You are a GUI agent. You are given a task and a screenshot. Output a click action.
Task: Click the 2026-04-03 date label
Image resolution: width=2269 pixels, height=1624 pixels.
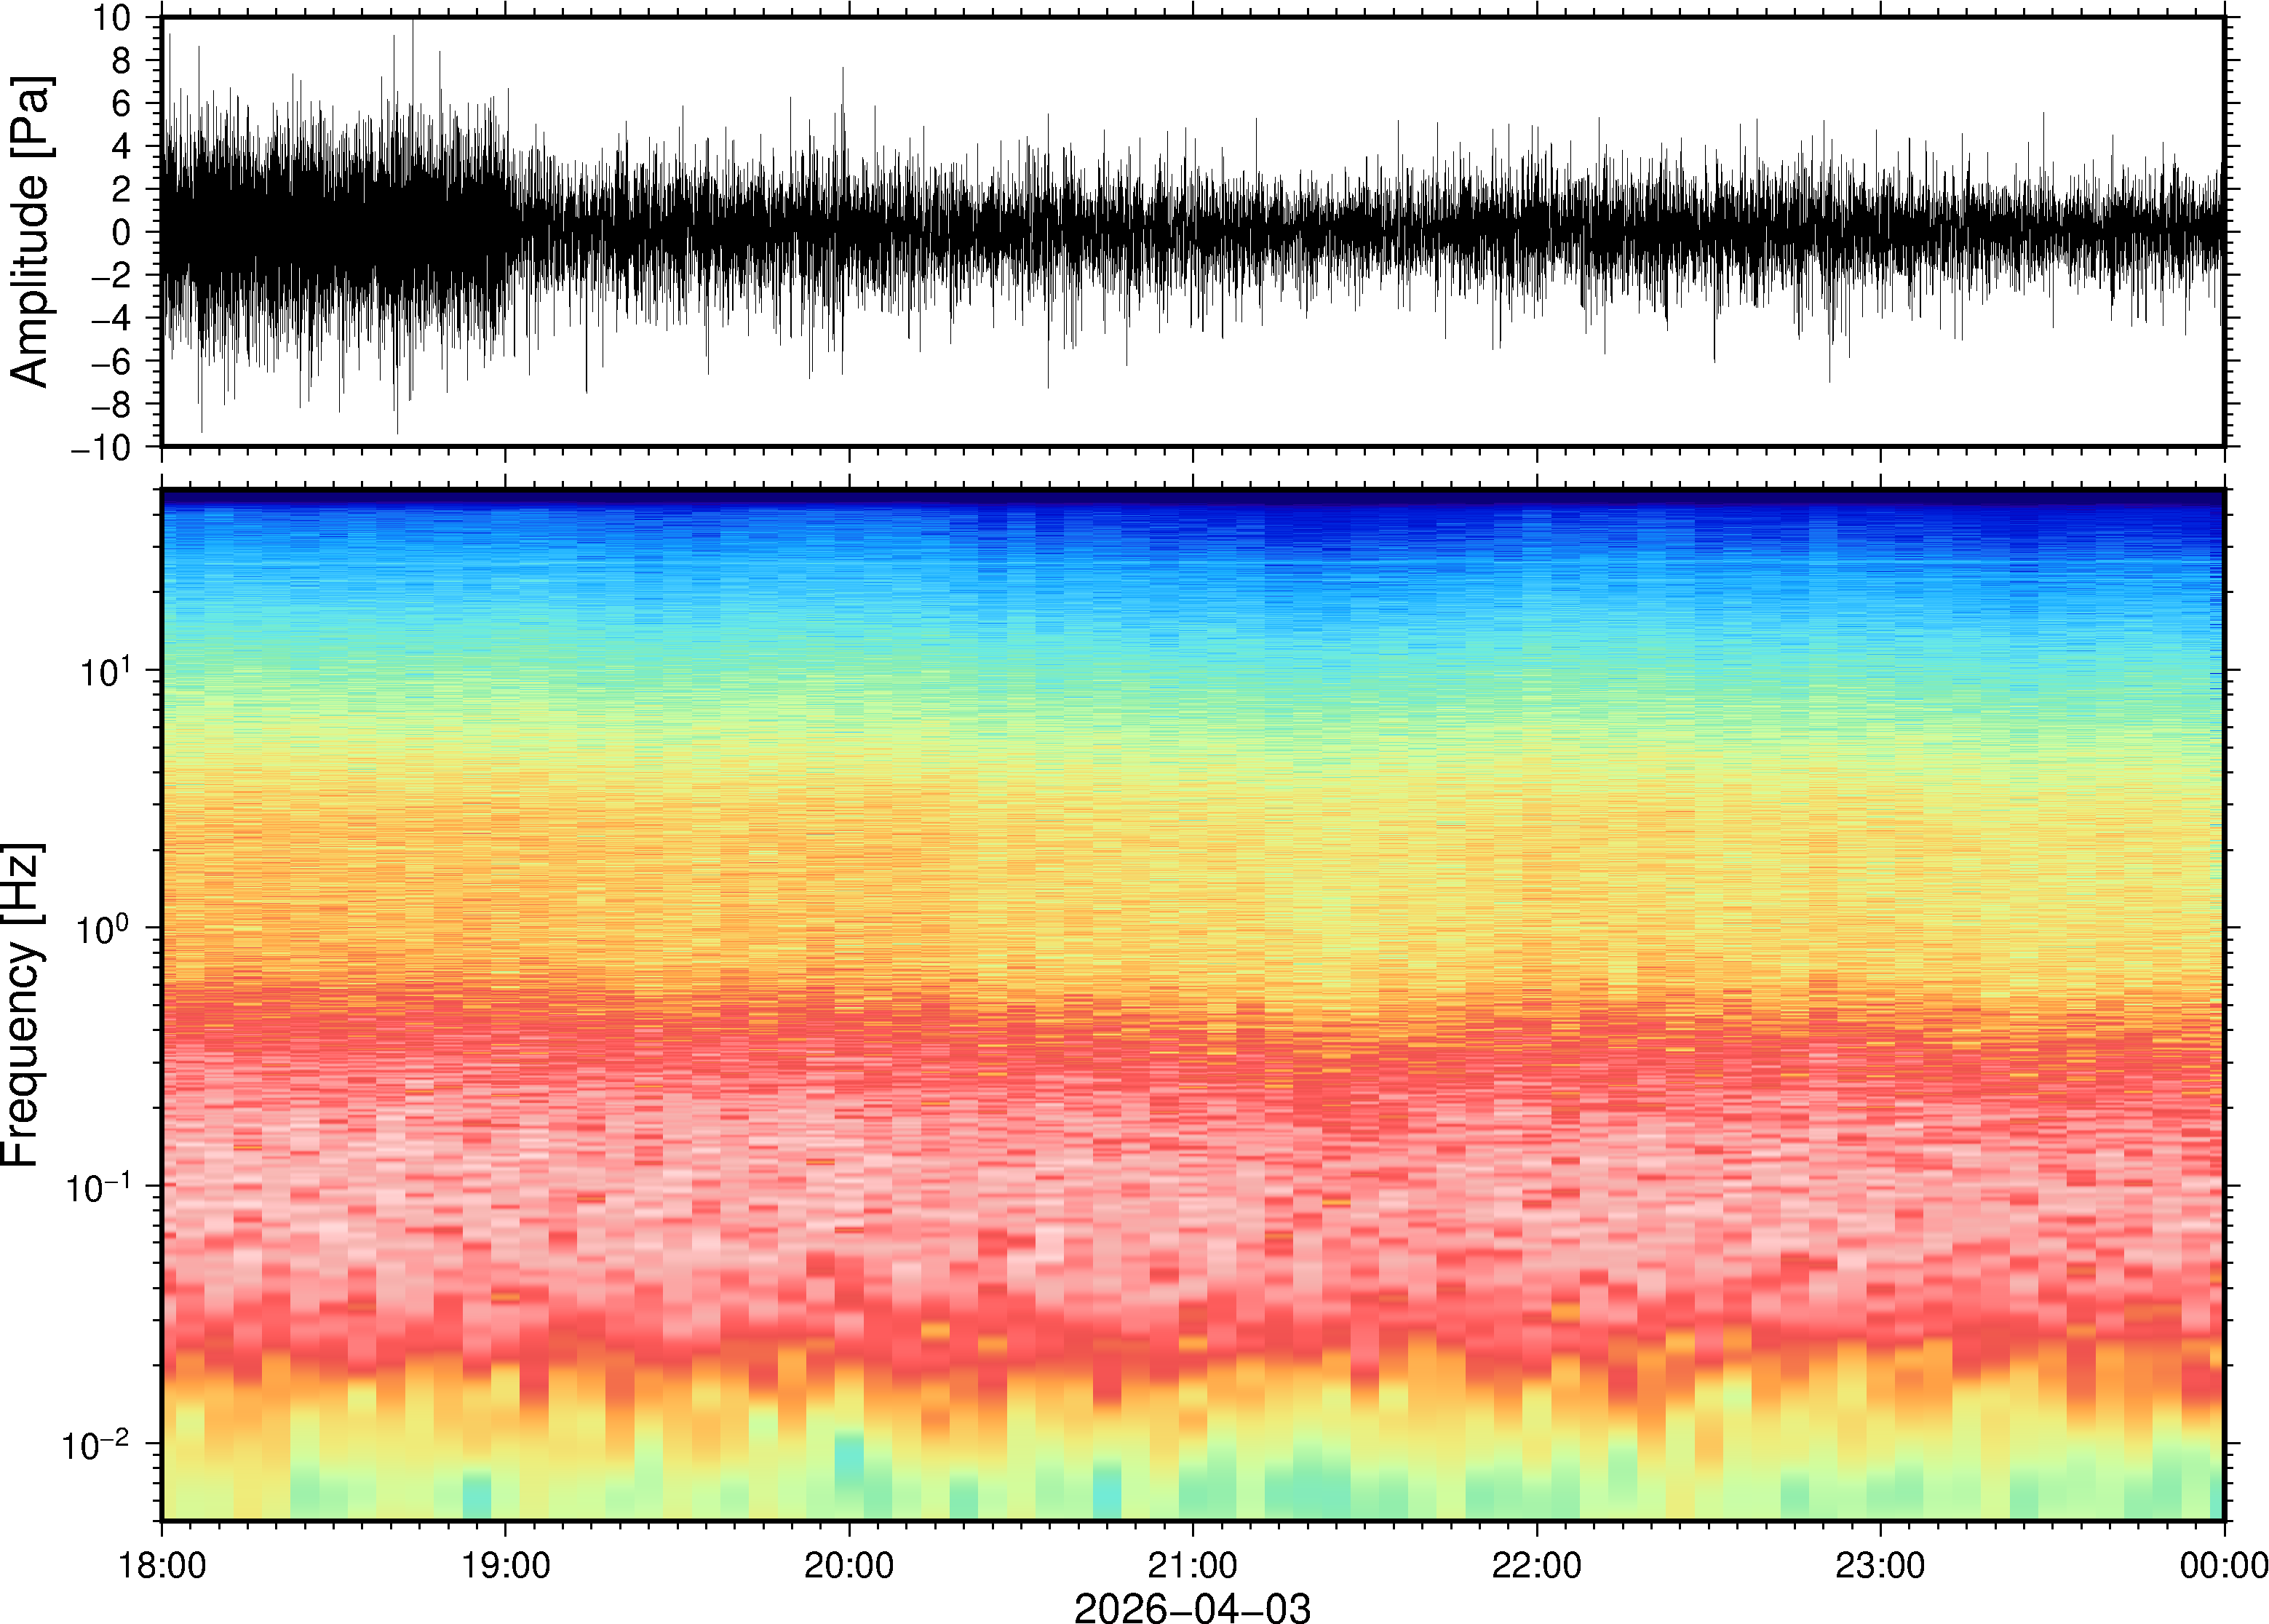(1192, 1607)
